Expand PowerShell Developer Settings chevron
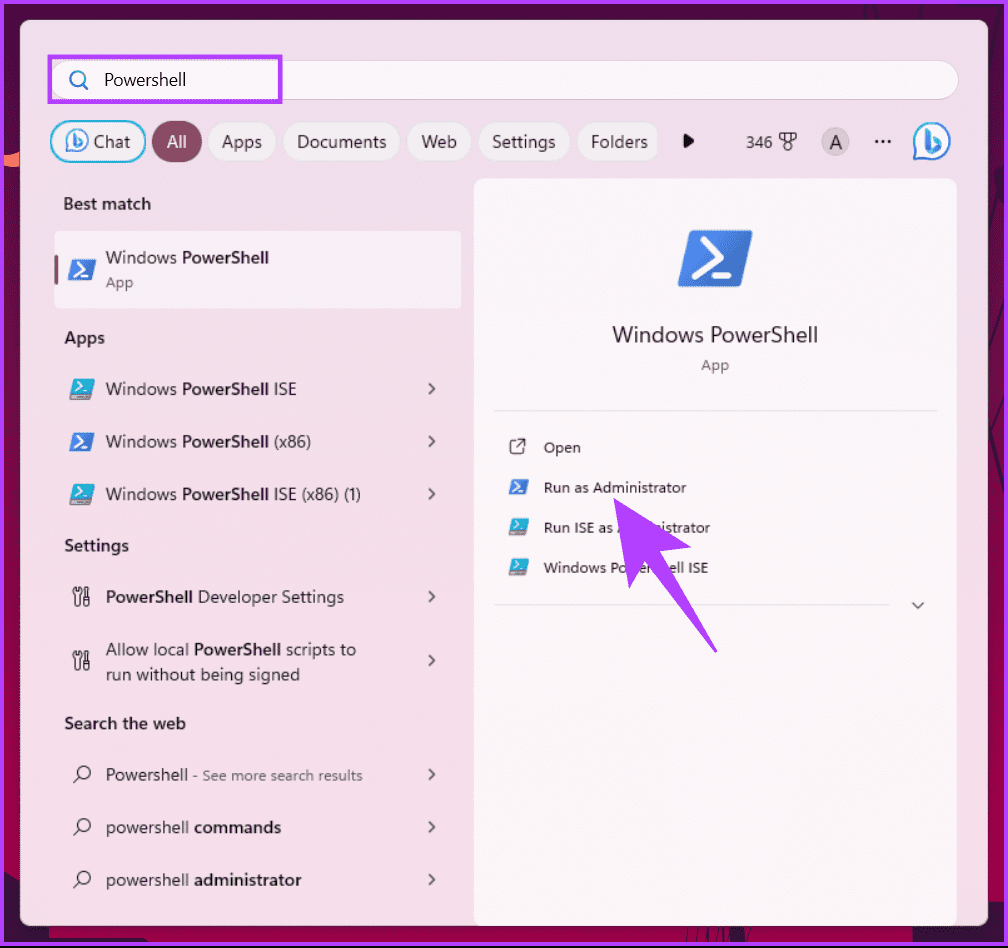The width and height of the screenshot is (1008, 948). 431,597
